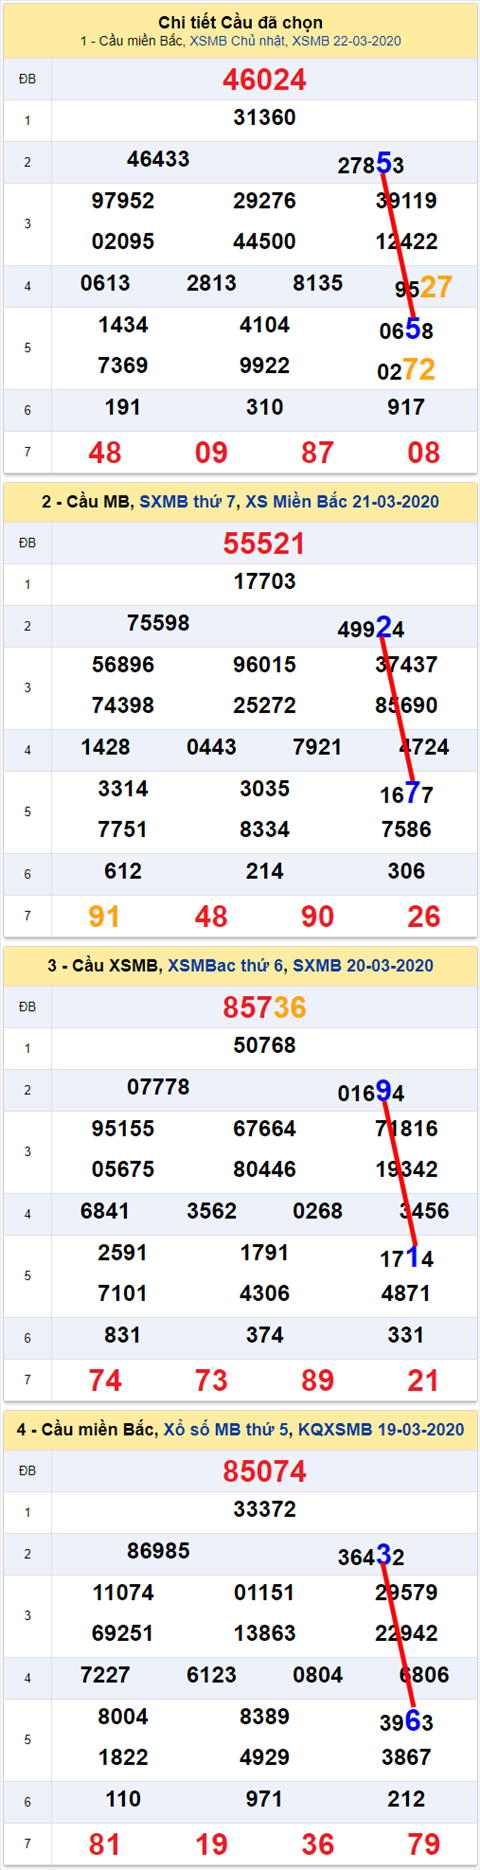Click first prize number 50768
This screenshot has width=480, height=1870.
click(264, 1046)
